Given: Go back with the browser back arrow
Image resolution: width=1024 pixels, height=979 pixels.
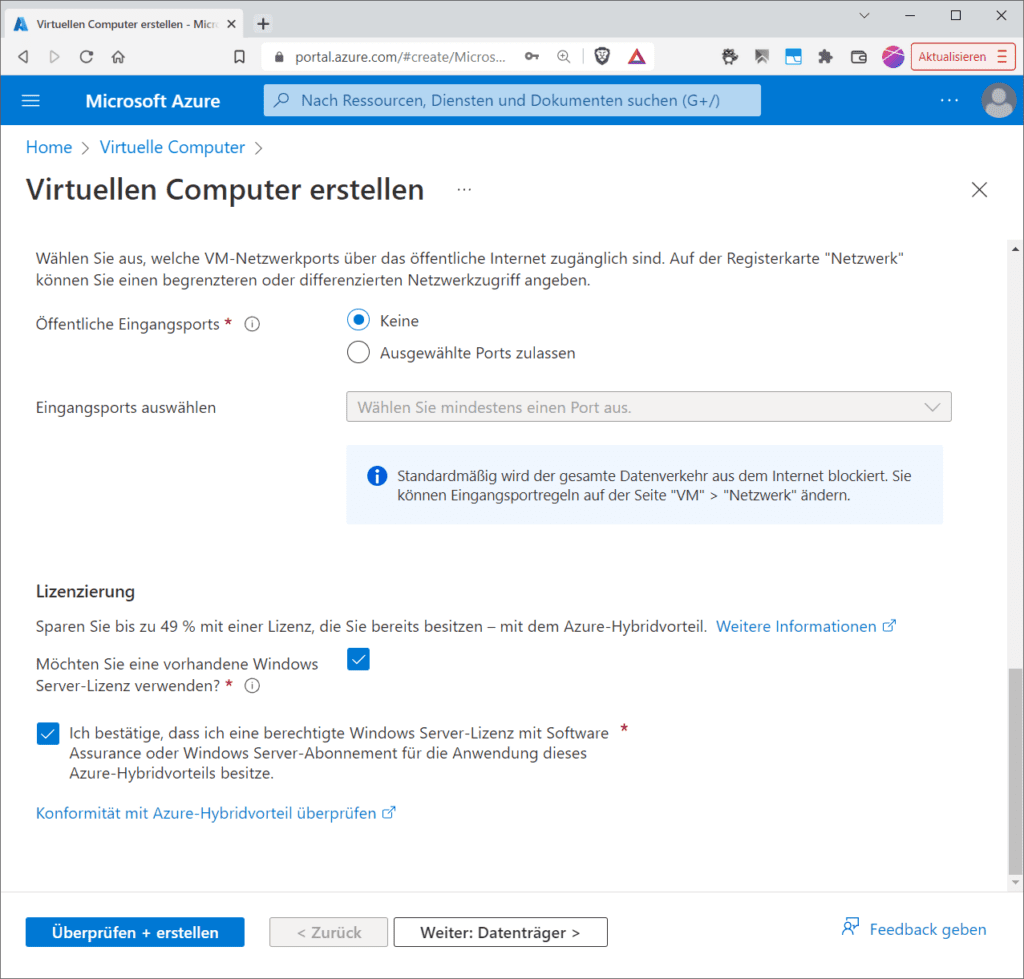Looking at the screenshot, I should click(24, 57).
